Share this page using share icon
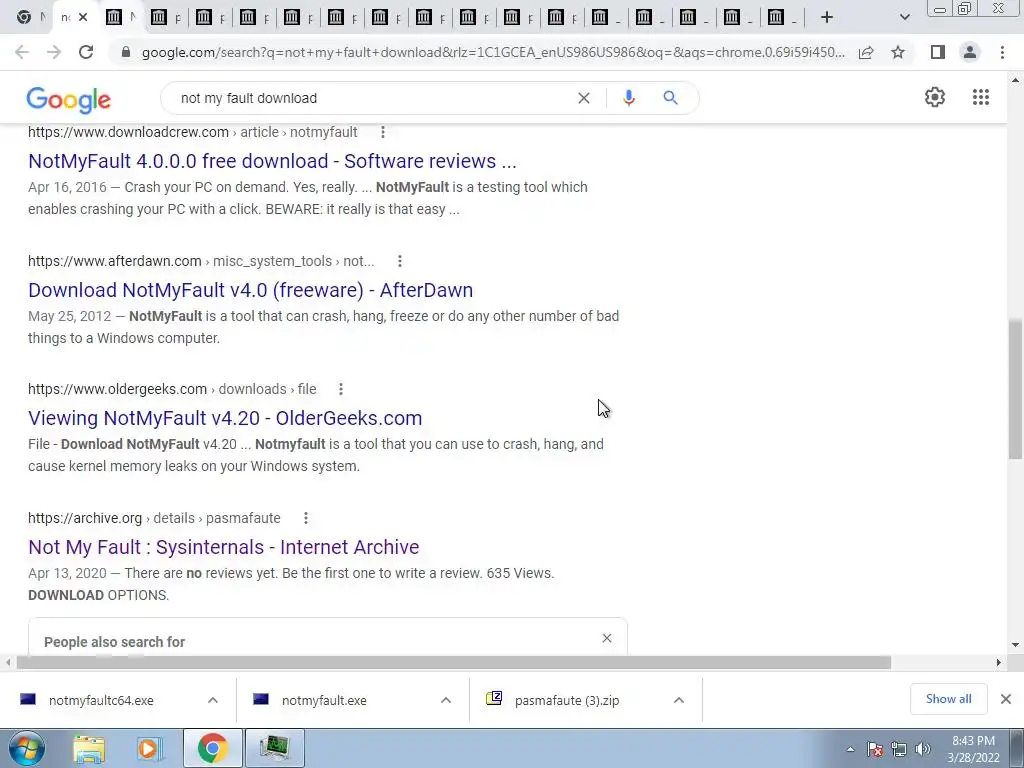Image resolution: width=1024 pixels, height=768 pixels. [866, 52]
